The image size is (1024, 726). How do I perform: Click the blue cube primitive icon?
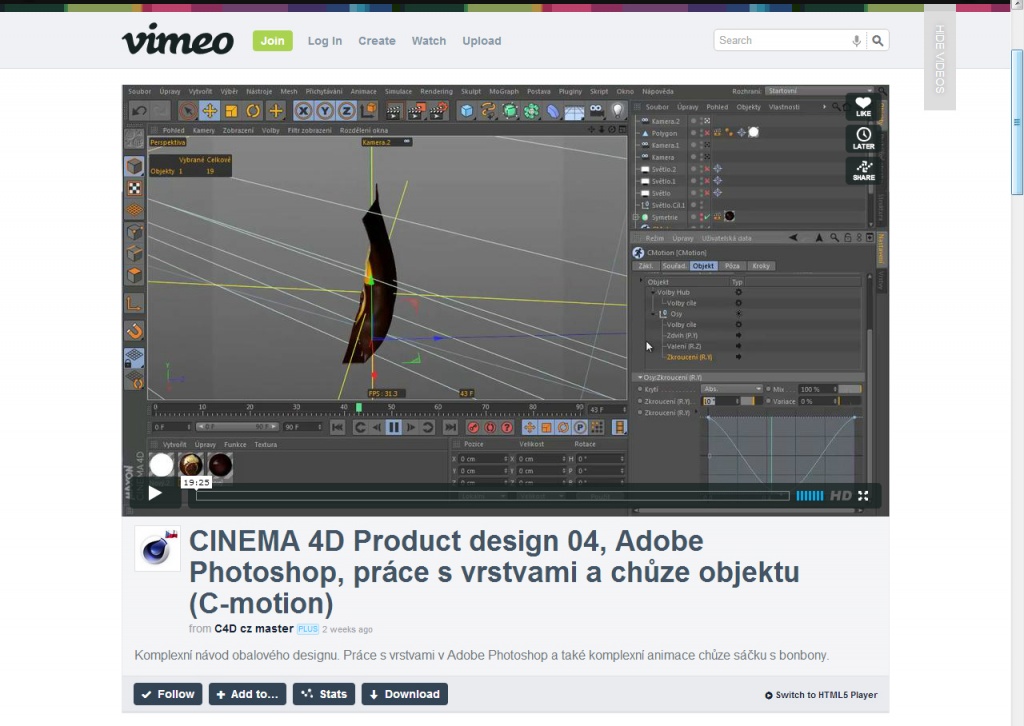coord(466,111)
